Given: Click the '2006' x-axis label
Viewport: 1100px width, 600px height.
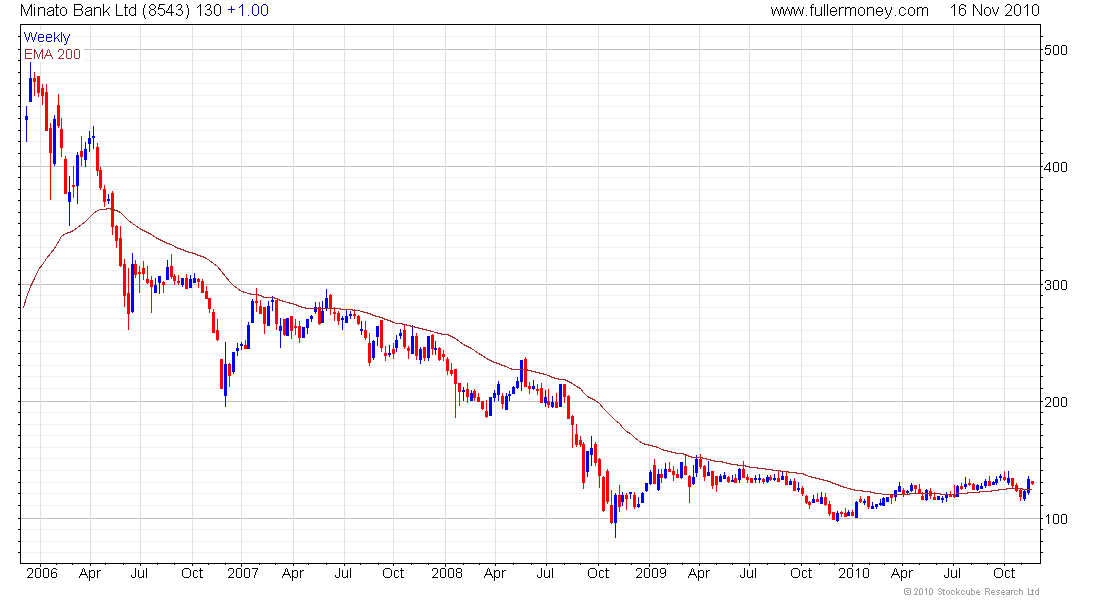Looking at the screenshot, I should 41,573.
